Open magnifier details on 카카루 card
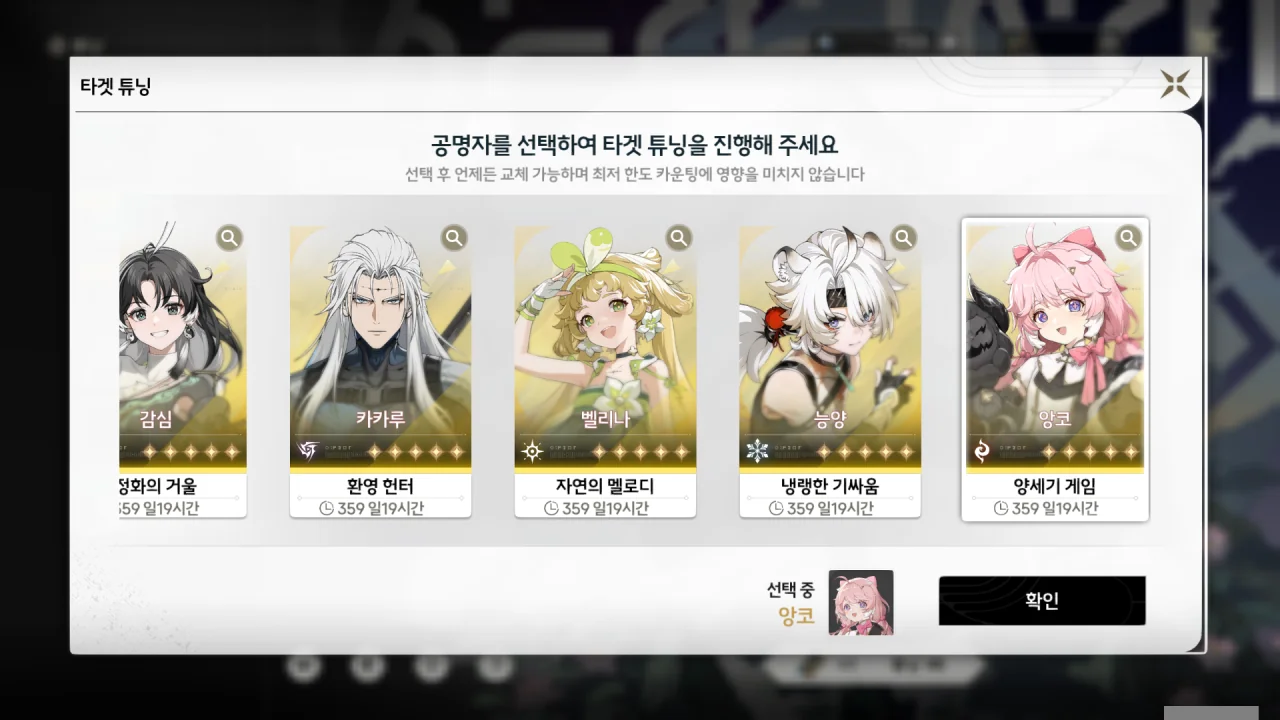Screen dimensions: 1280x720 [x=454, y=238]
